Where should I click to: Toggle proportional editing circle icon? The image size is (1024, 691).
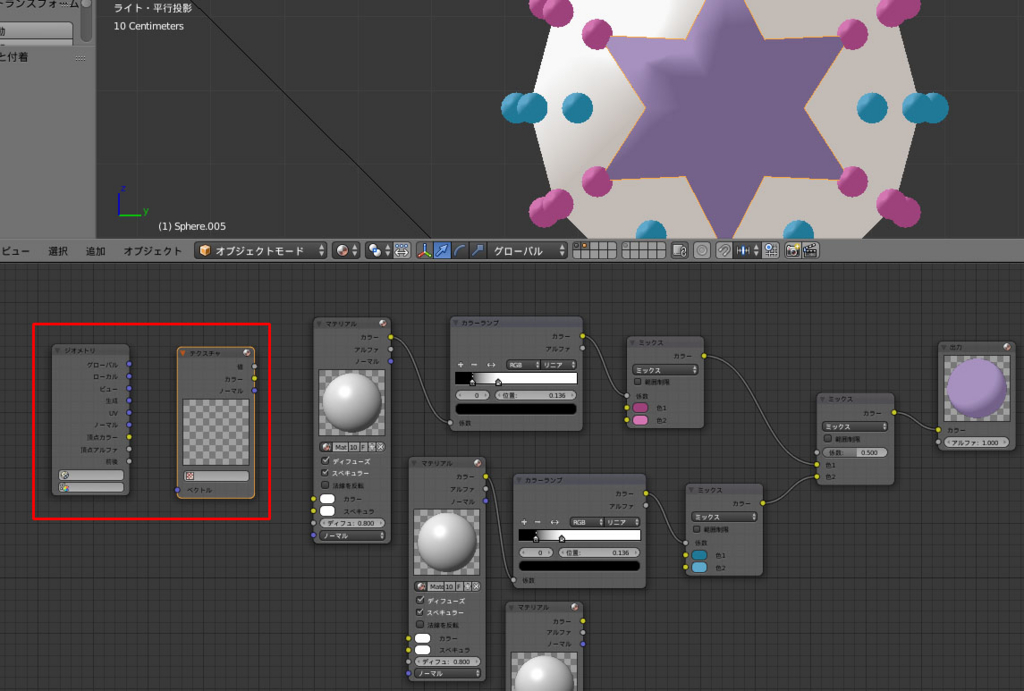[702, 251]
